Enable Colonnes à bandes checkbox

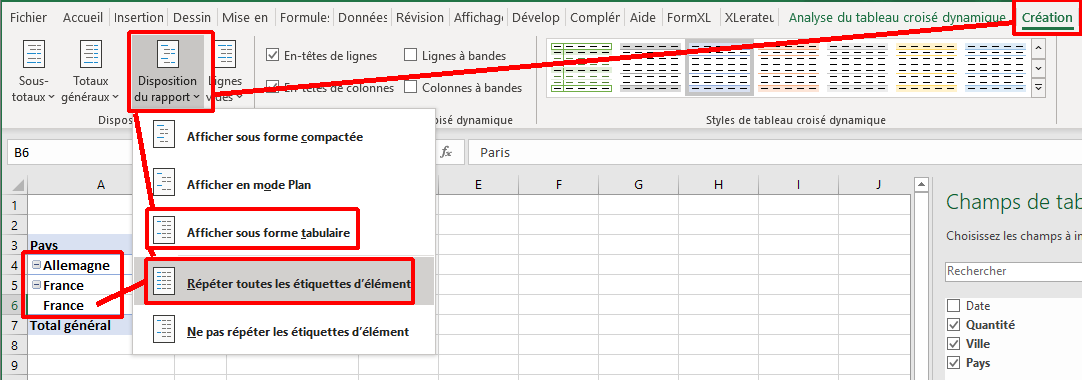(411, 88)
